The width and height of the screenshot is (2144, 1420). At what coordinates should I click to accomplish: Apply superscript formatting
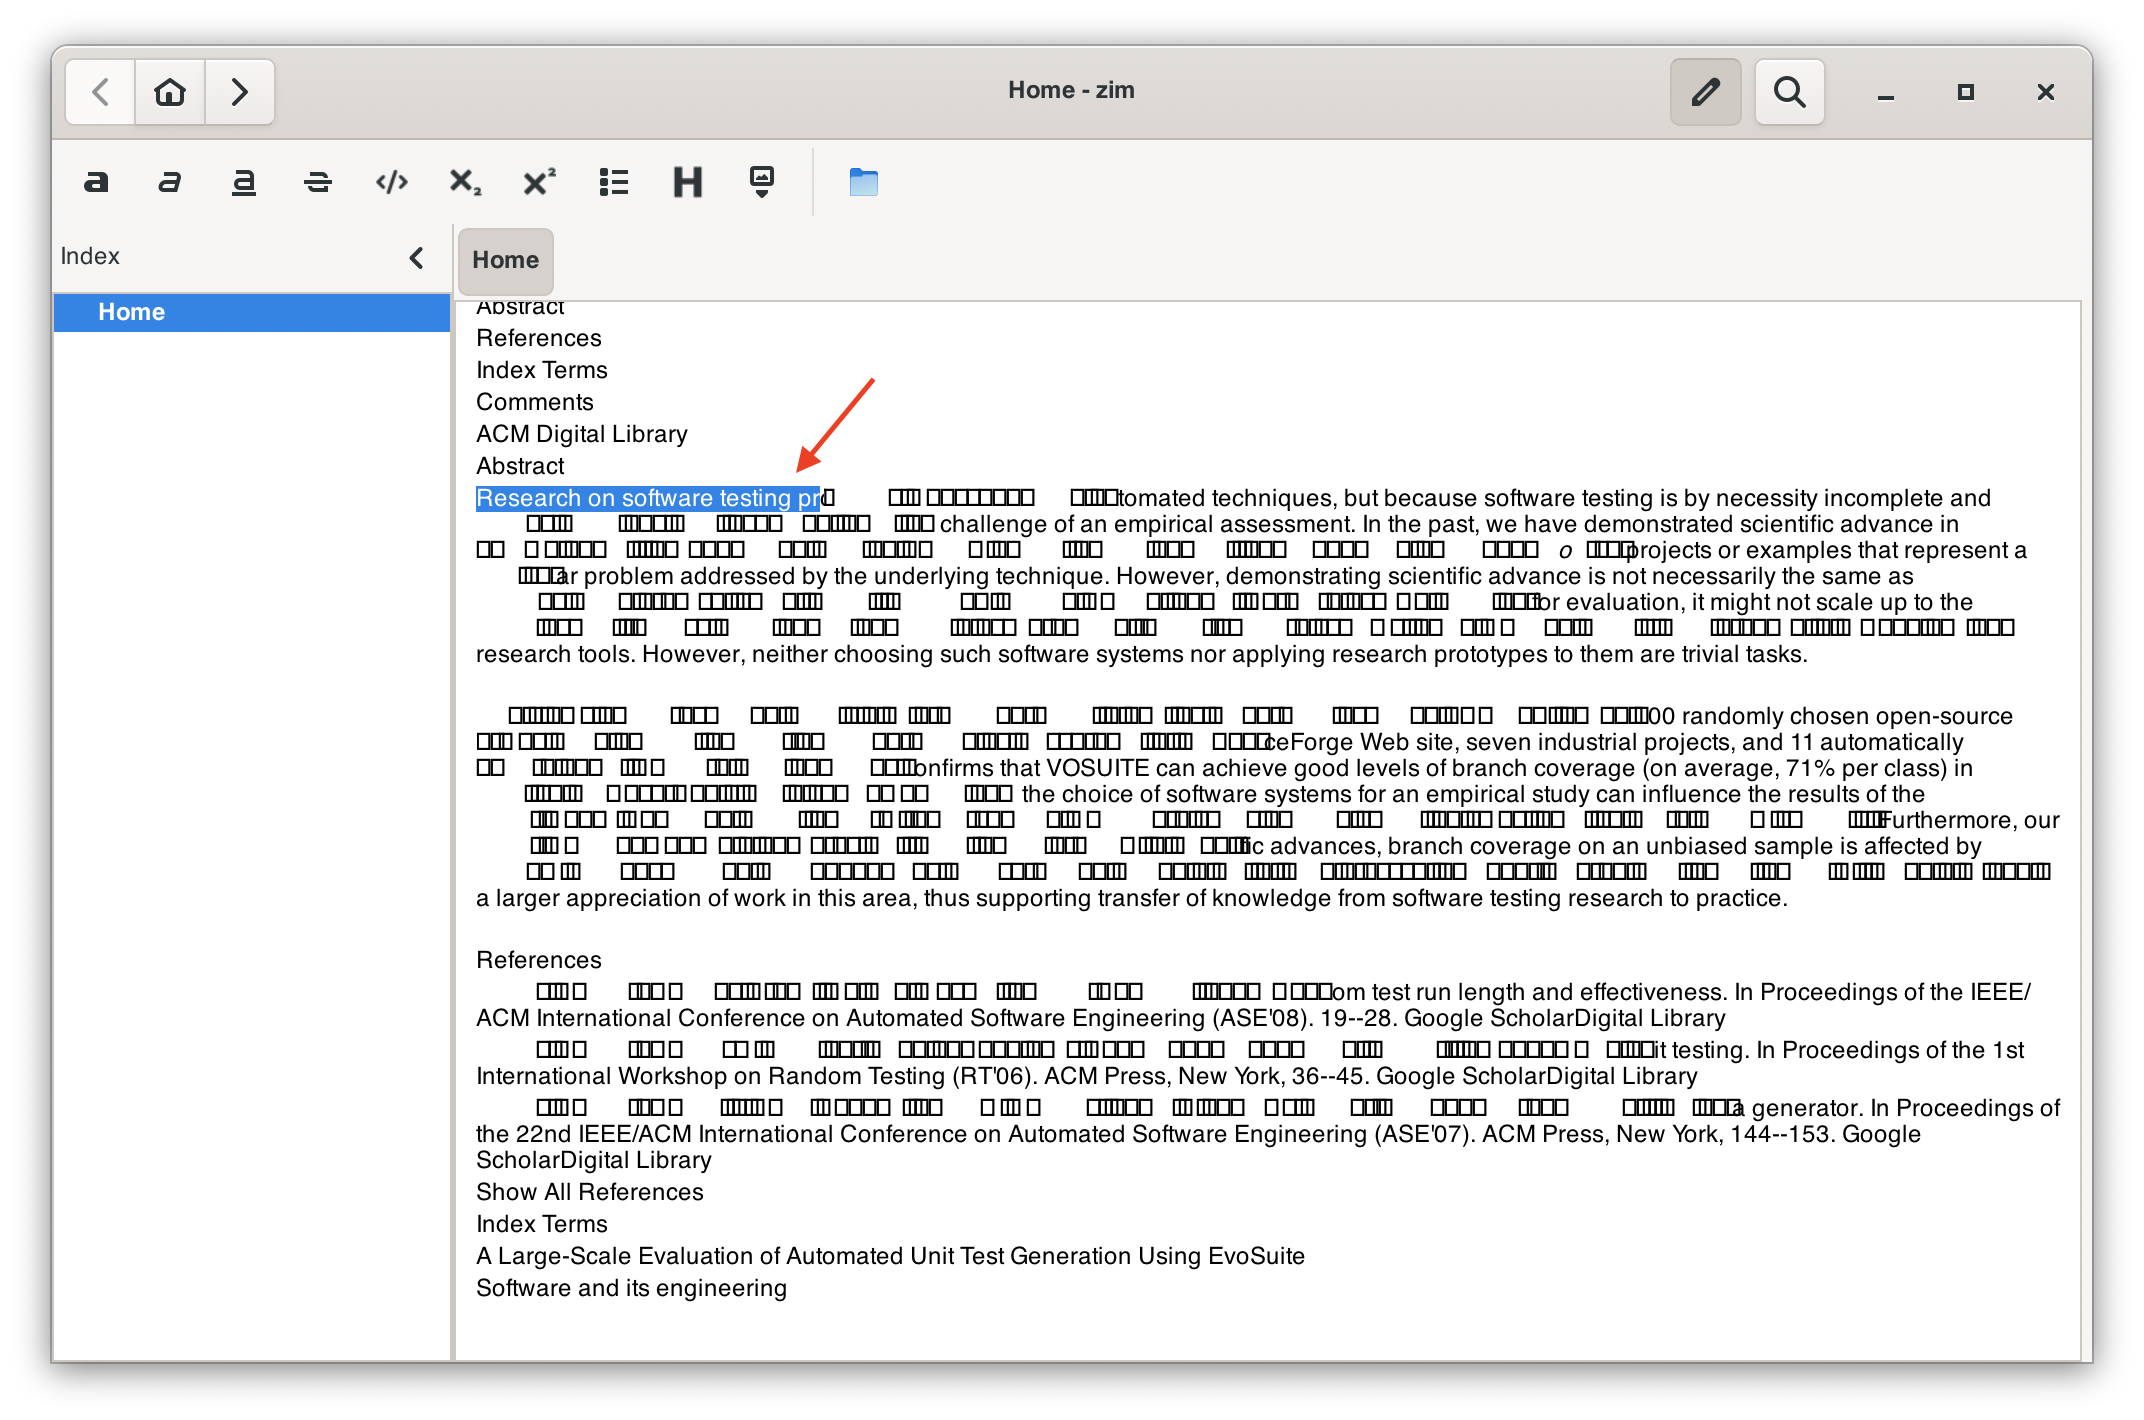(538, 182)
